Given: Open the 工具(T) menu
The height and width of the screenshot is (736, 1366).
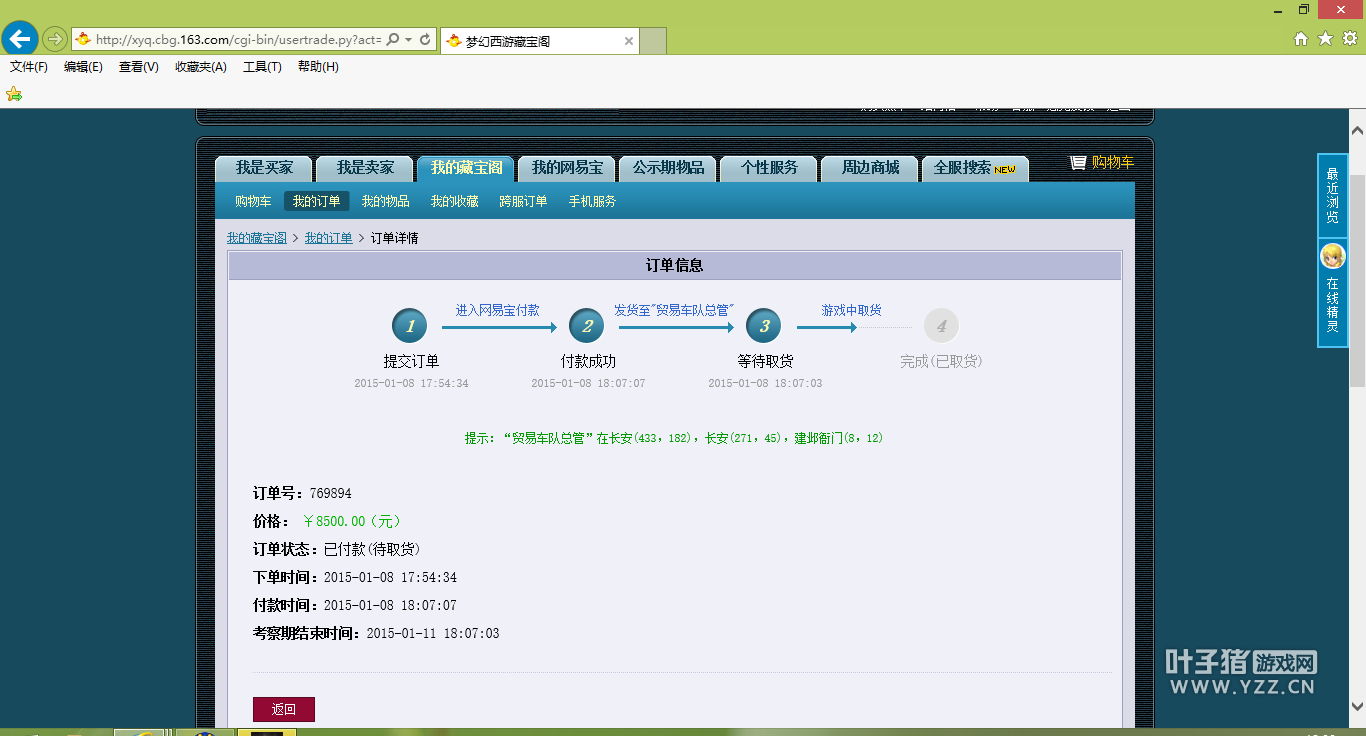Looking at the screenshot, I should [262, 67].
